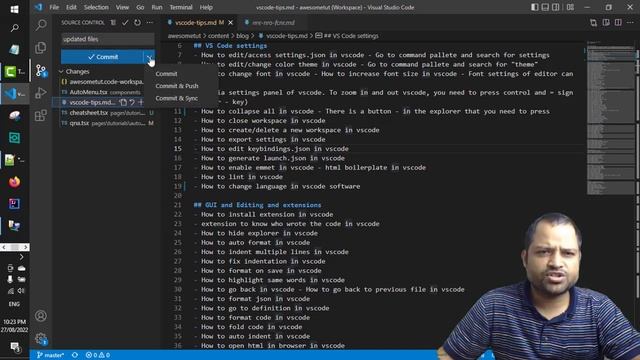This screenshot has height=360, width=640.
Task: Open the commit options dropdown arrow
Action: click(149, 57)
